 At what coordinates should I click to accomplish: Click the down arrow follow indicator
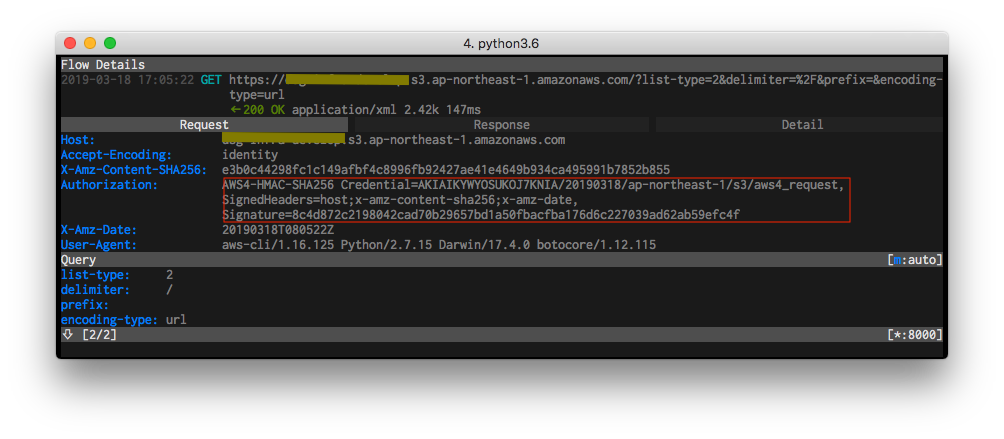(68, 335)
